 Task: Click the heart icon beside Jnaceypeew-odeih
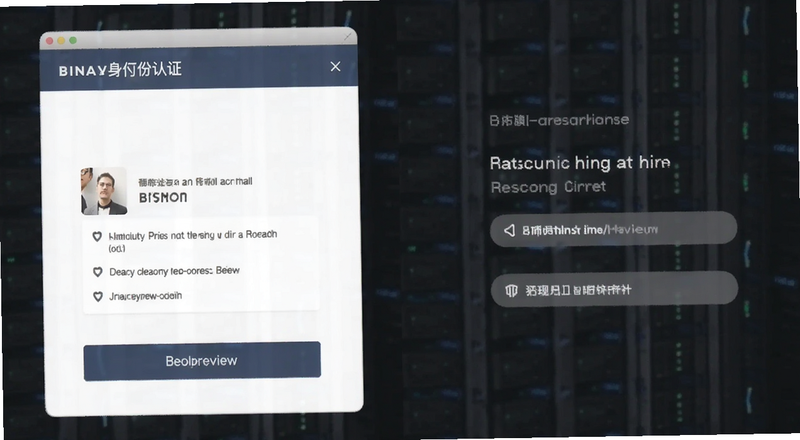tap(97, 297)
